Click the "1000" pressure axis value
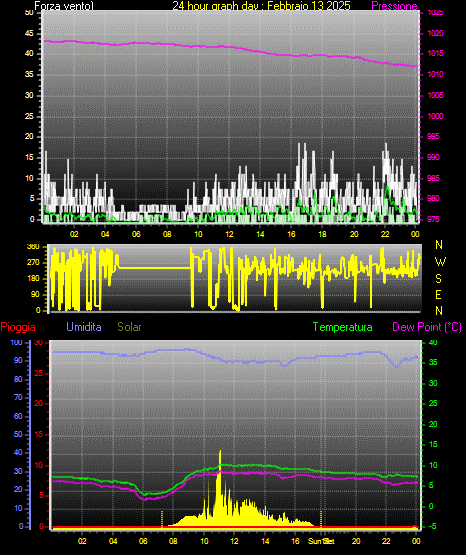 (x=436, y=116)
